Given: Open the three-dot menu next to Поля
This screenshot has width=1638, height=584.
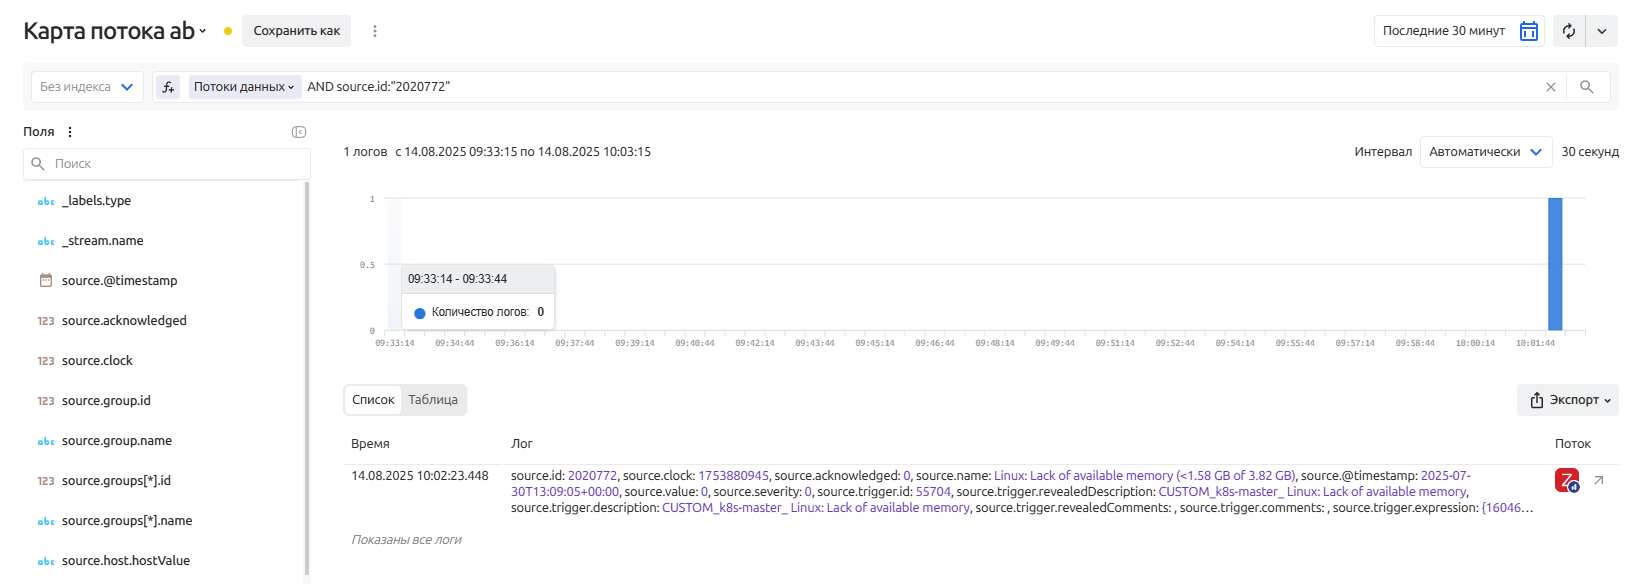Looking at the screenshot, I should [x=70, y=132].
